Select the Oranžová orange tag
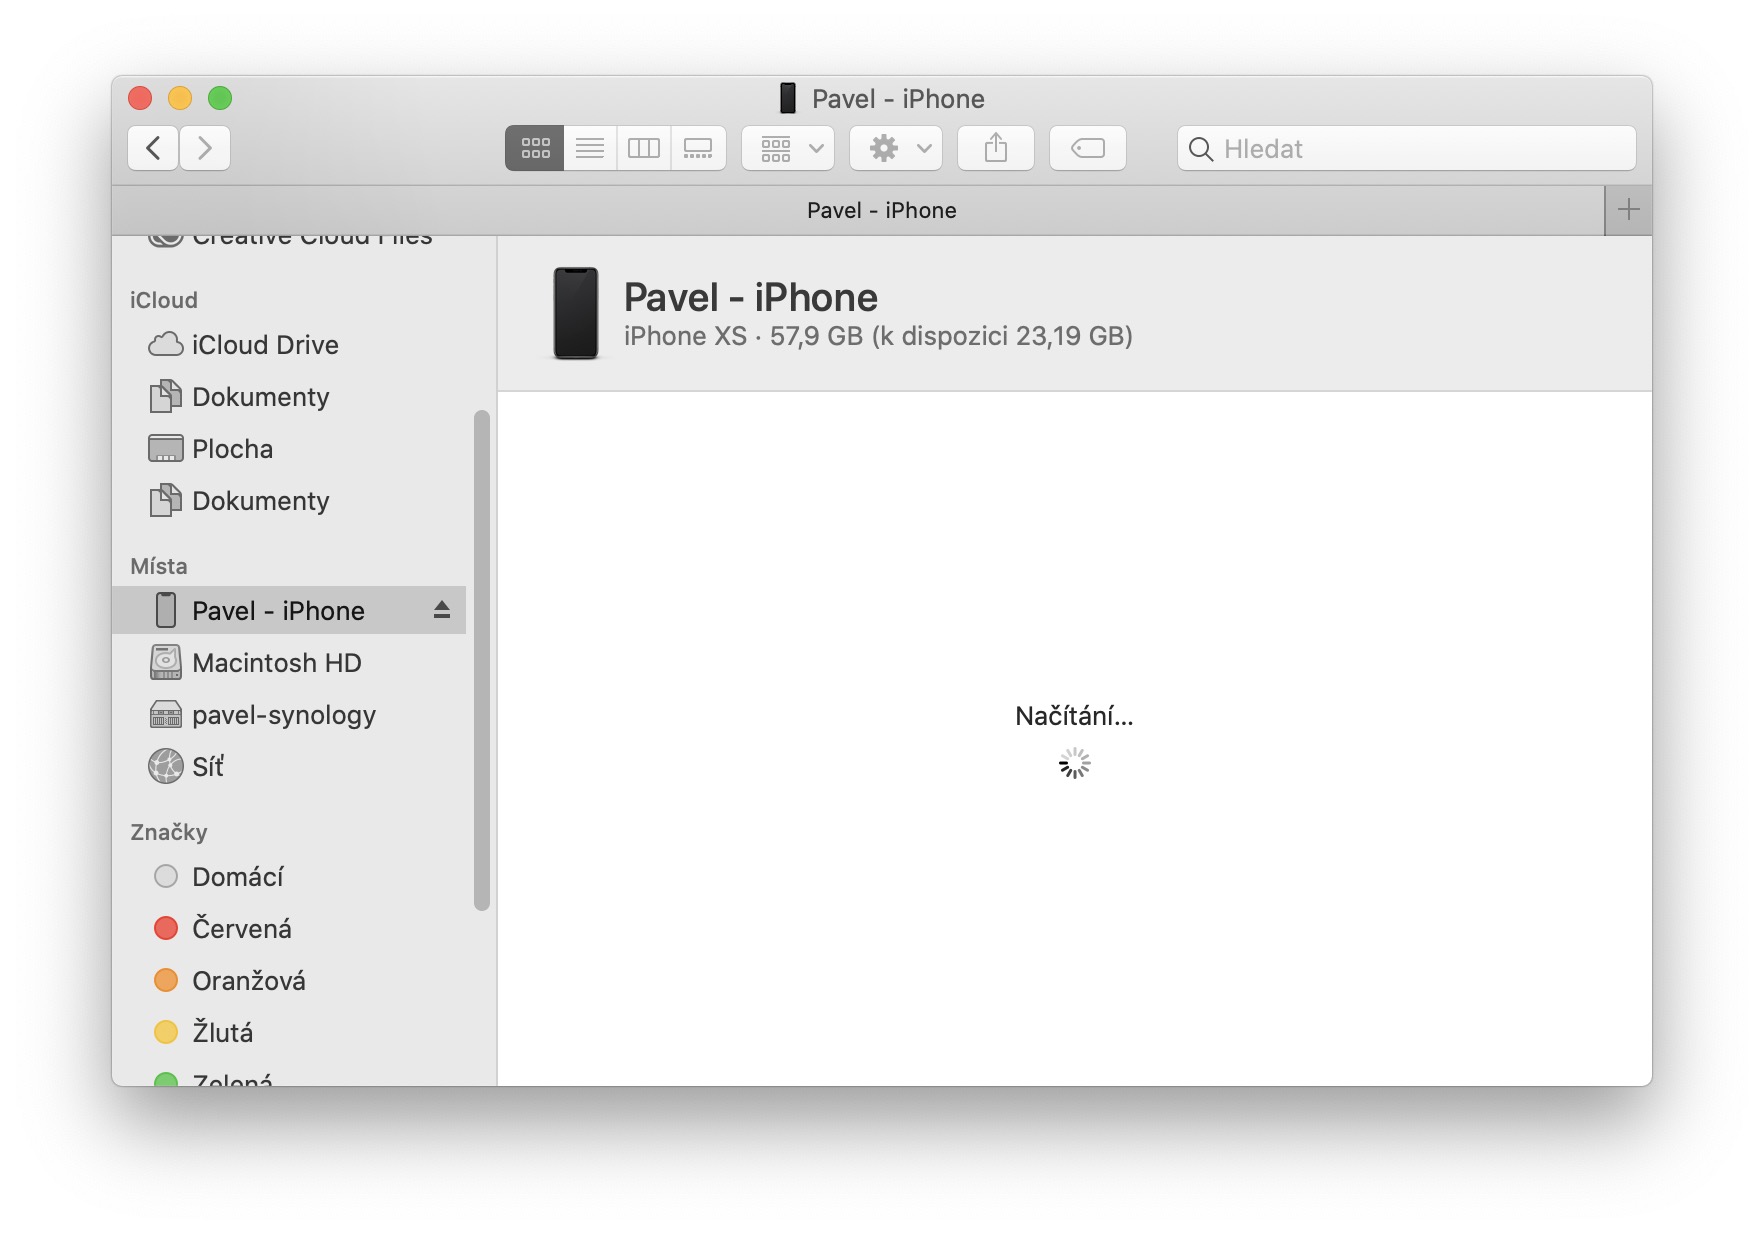Viewport: 1764px width, 1234px height. tap(289, 981)
